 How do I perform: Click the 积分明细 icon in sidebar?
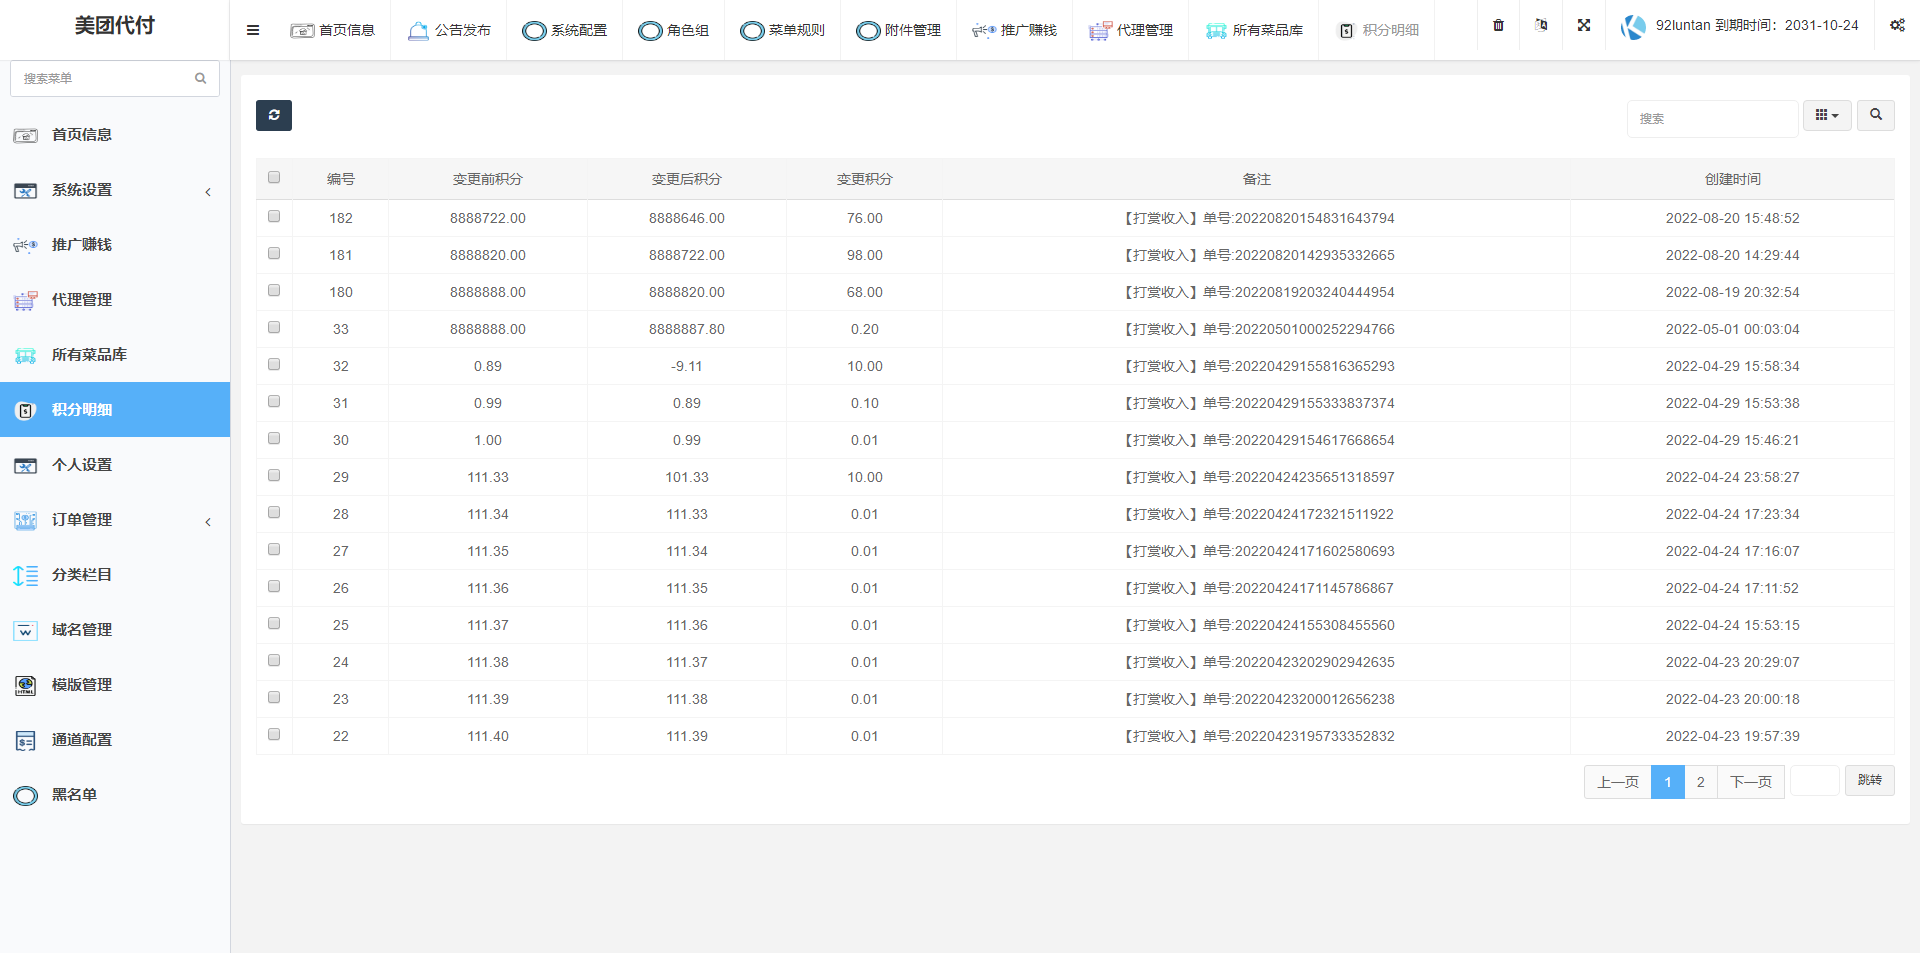pyautogui.click(x=26, y=410)
